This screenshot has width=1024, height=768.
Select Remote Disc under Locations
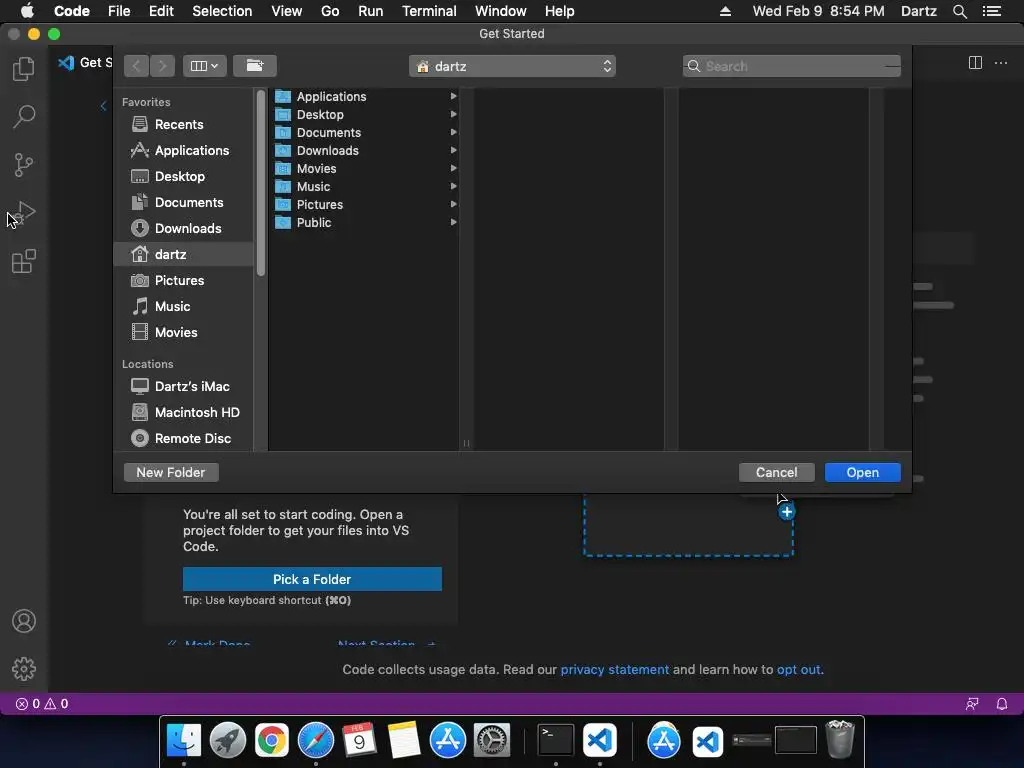[x=184, y=438]
